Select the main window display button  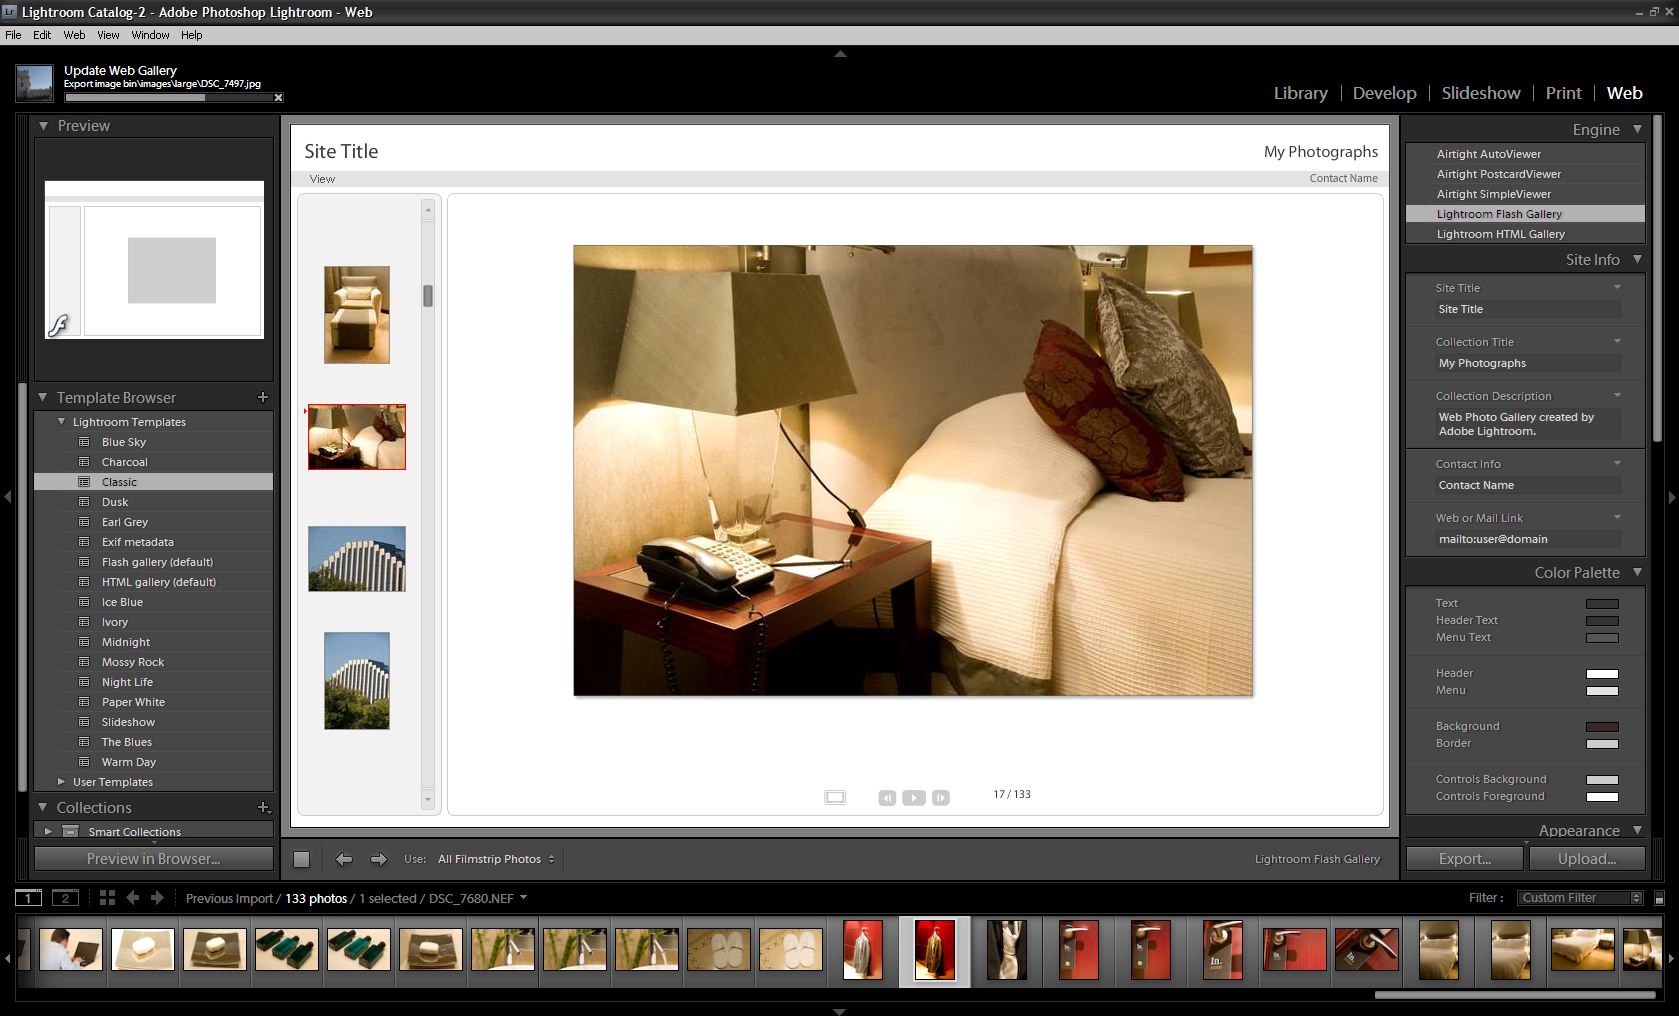tap(29, 898)
